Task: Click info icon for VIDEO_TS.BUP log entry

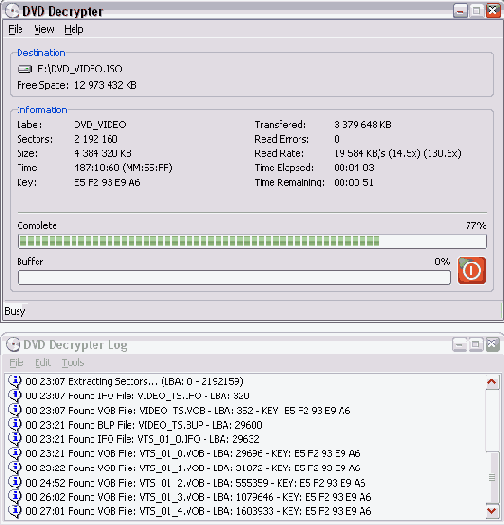Action: click(15, 425)
